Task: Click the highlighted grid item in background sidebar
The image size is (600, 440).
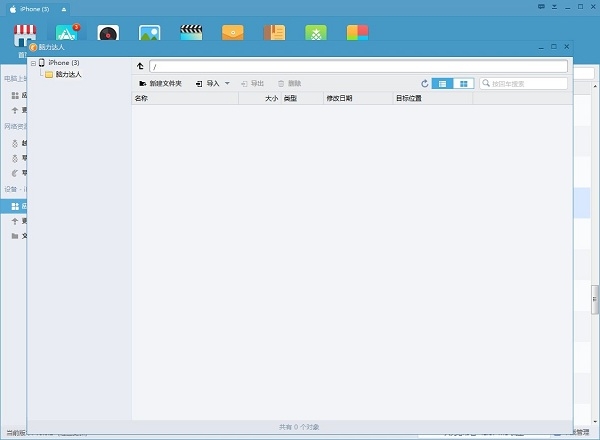Action: click(15, 206)
